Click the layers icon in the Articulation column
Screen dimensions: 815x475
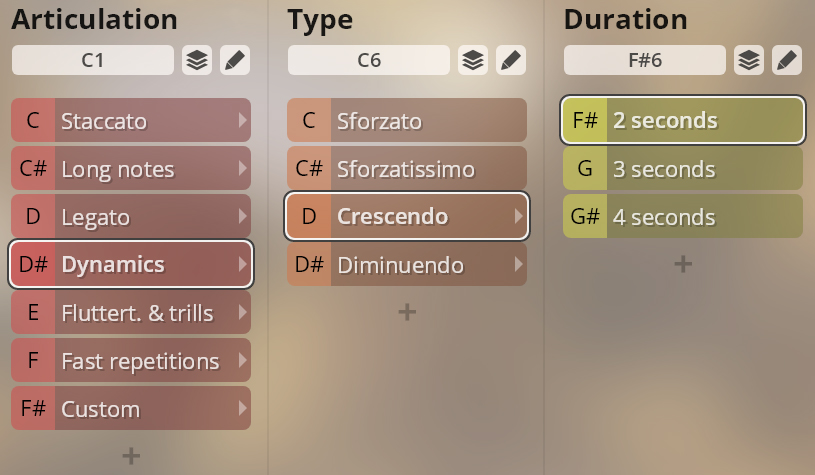(x=197, y=60)
